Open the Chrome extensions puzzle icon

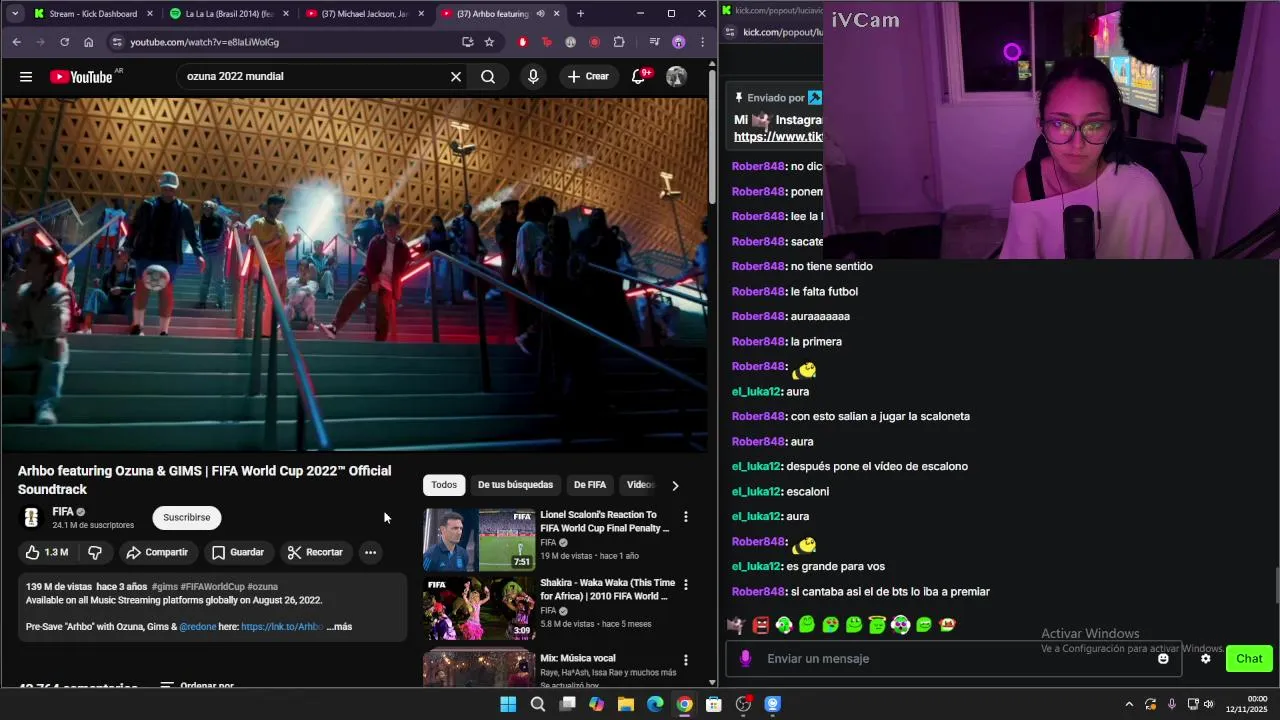[619, 42]
